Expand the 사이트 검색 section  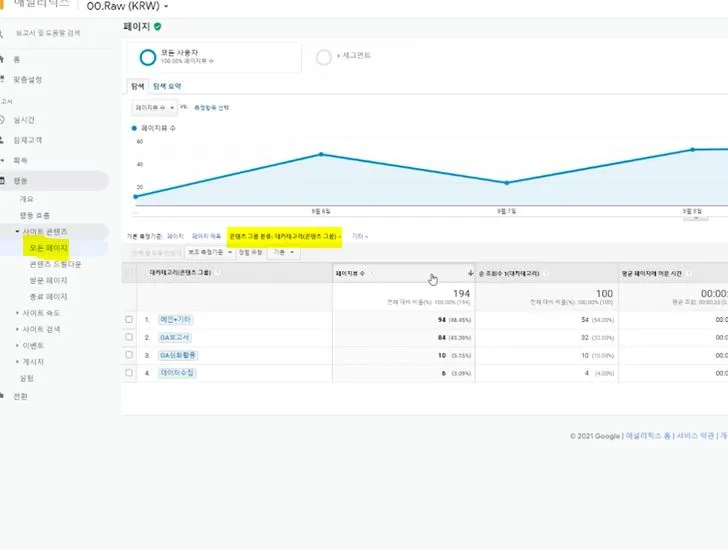point(17,330)
